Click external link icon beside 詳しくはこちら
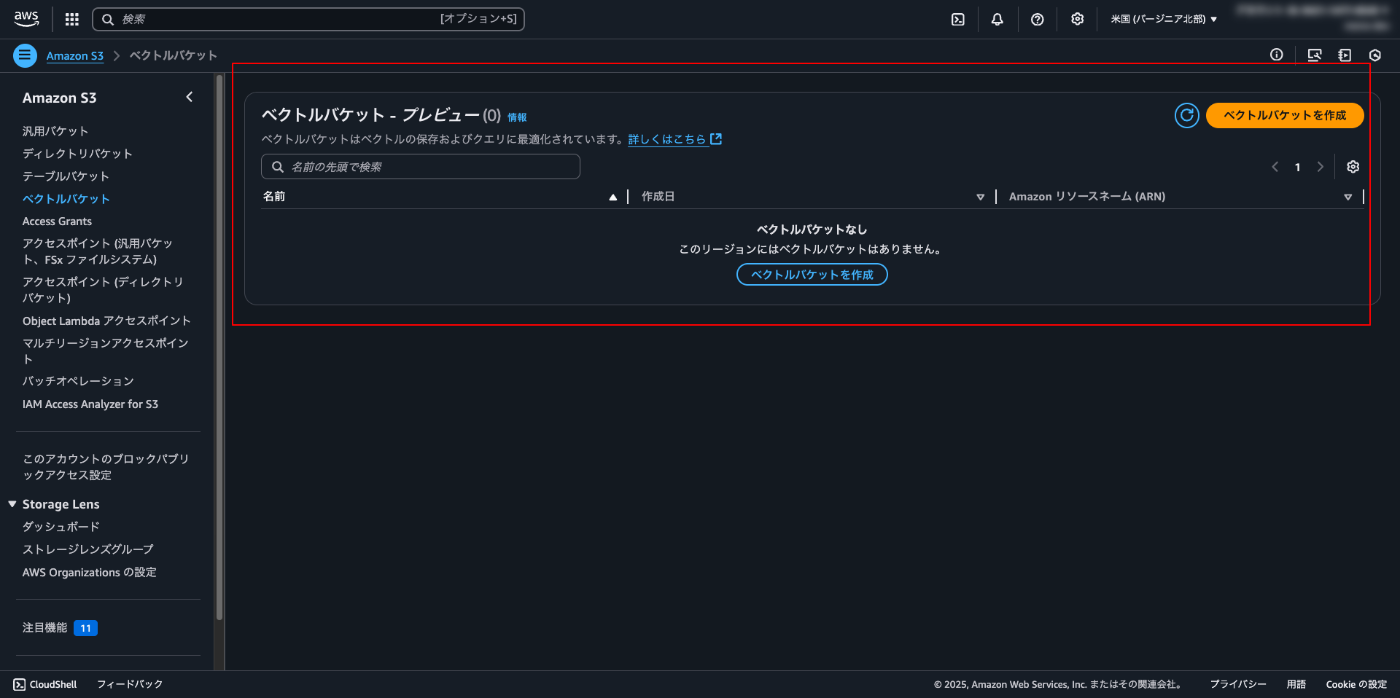 tap(716, 139)
